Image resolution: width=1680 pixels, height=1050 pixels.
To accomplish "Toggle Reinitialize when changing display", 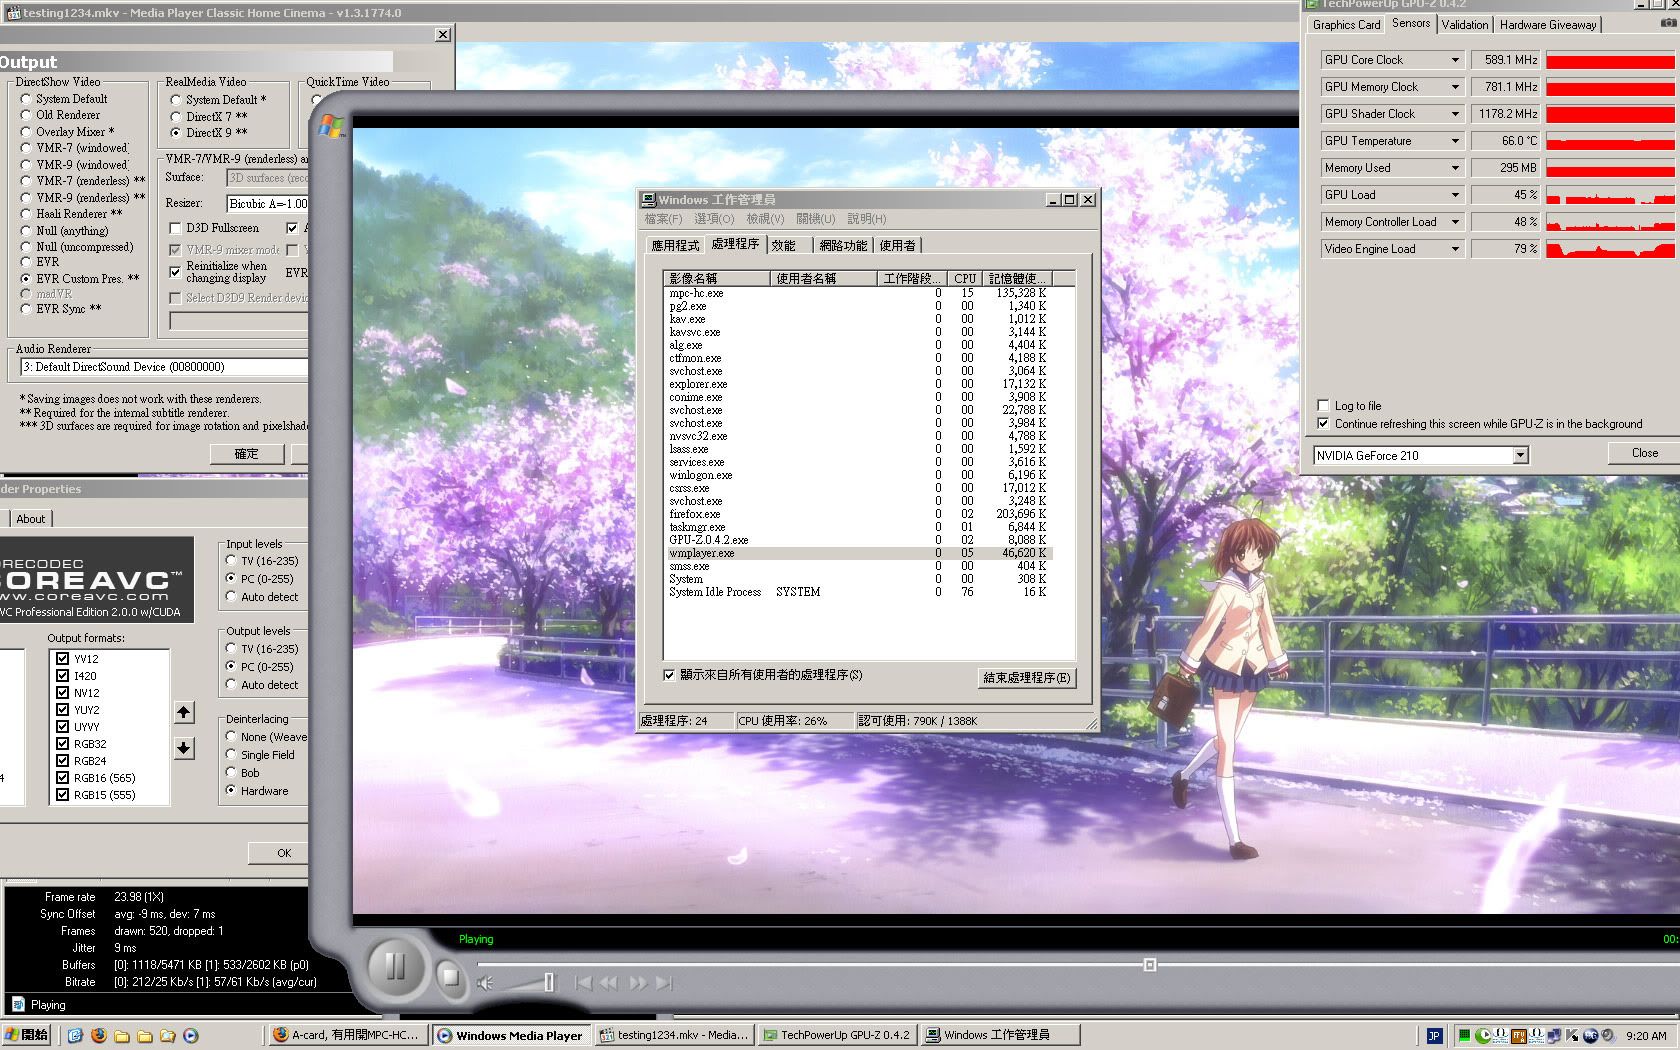I will 218,272.
